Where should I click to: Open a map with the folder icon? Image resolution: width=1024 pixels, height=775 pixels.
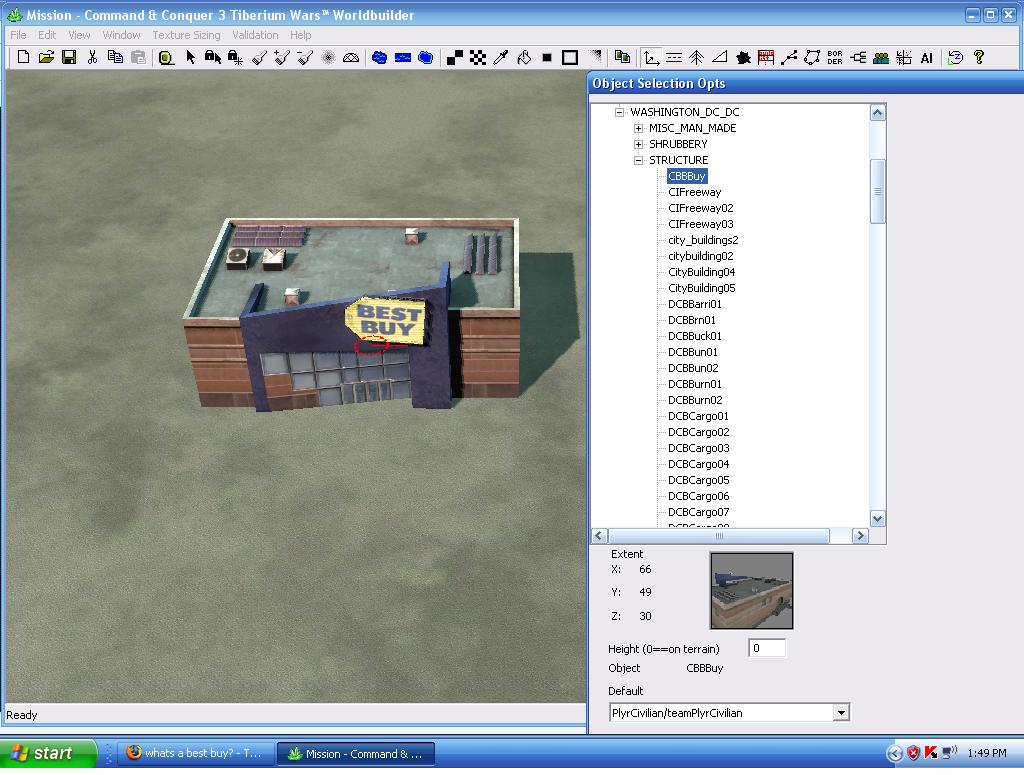tap(46, 57)
